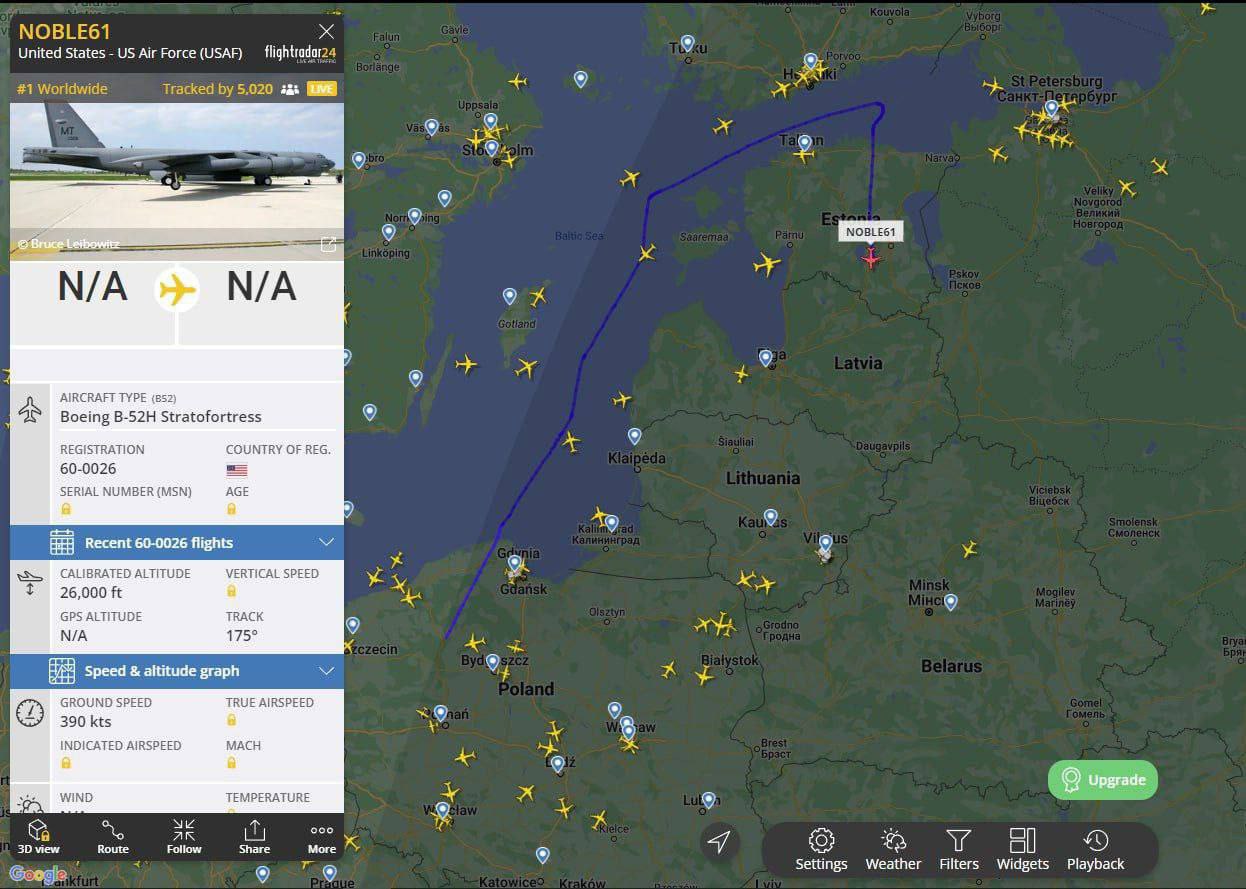Open the 3D view of the flight

38,837
